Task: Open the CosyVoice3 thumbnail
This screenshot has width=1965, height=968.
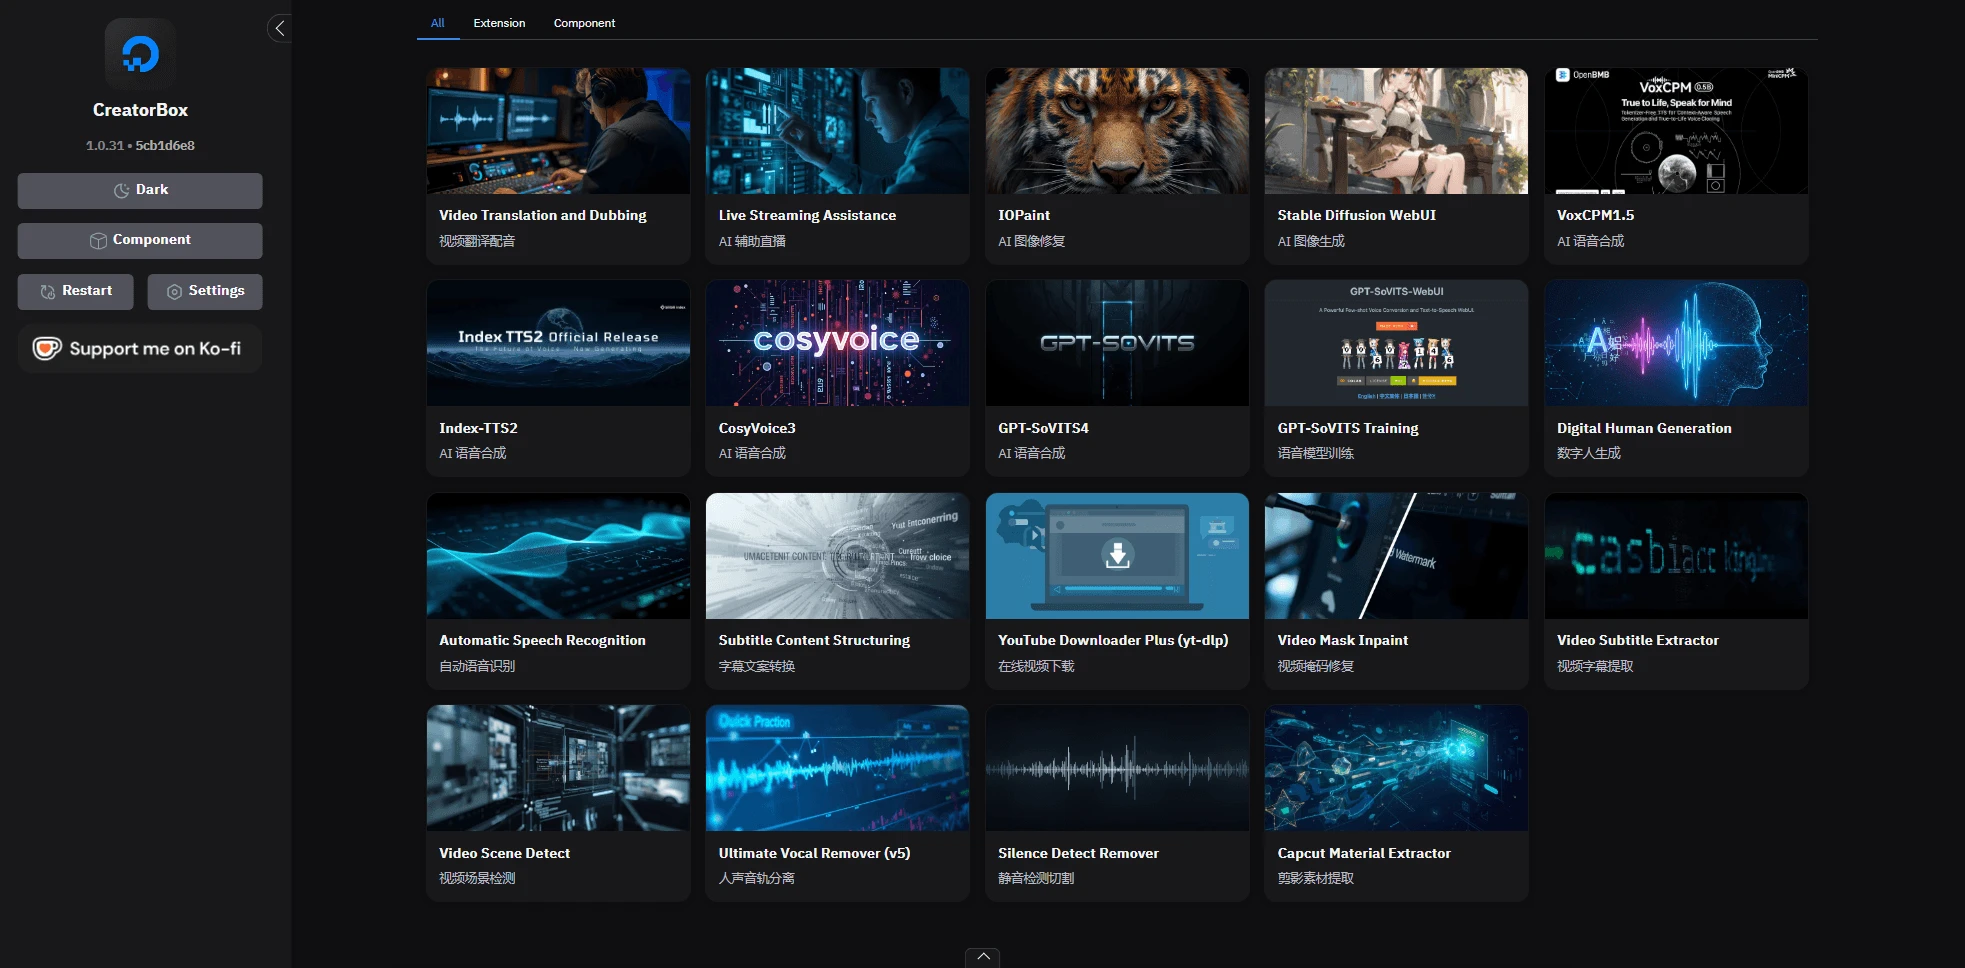Action: [x=837, y=343]
